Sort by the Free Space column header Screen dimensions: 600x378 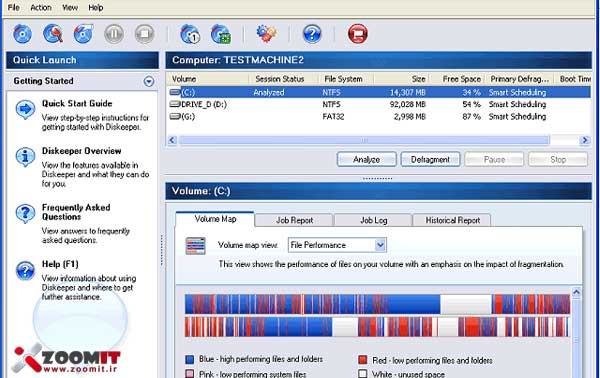[x=457, y=79]
